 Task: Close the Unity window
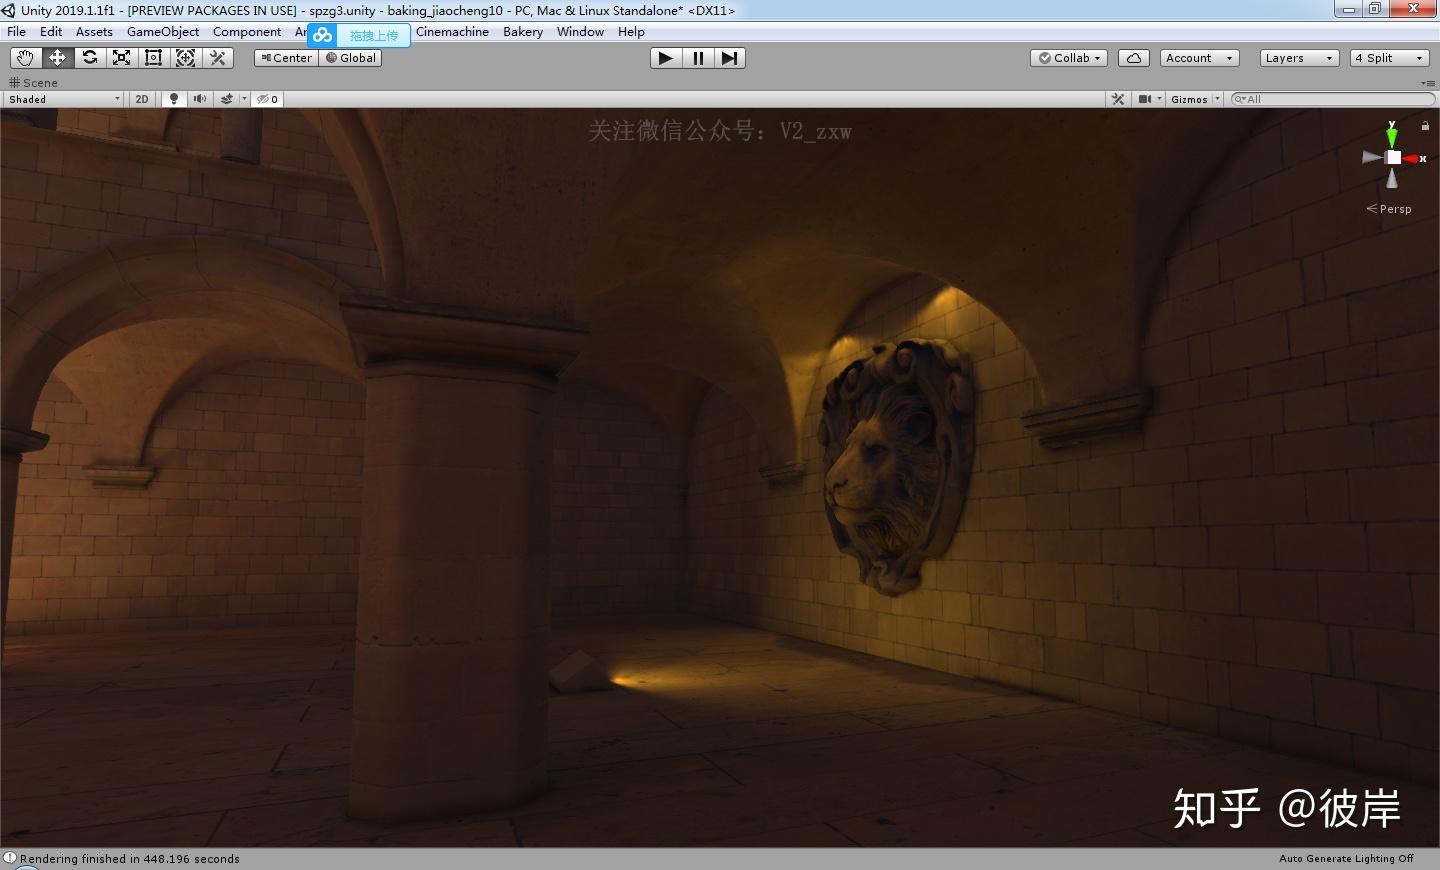tap(1414, 9)
